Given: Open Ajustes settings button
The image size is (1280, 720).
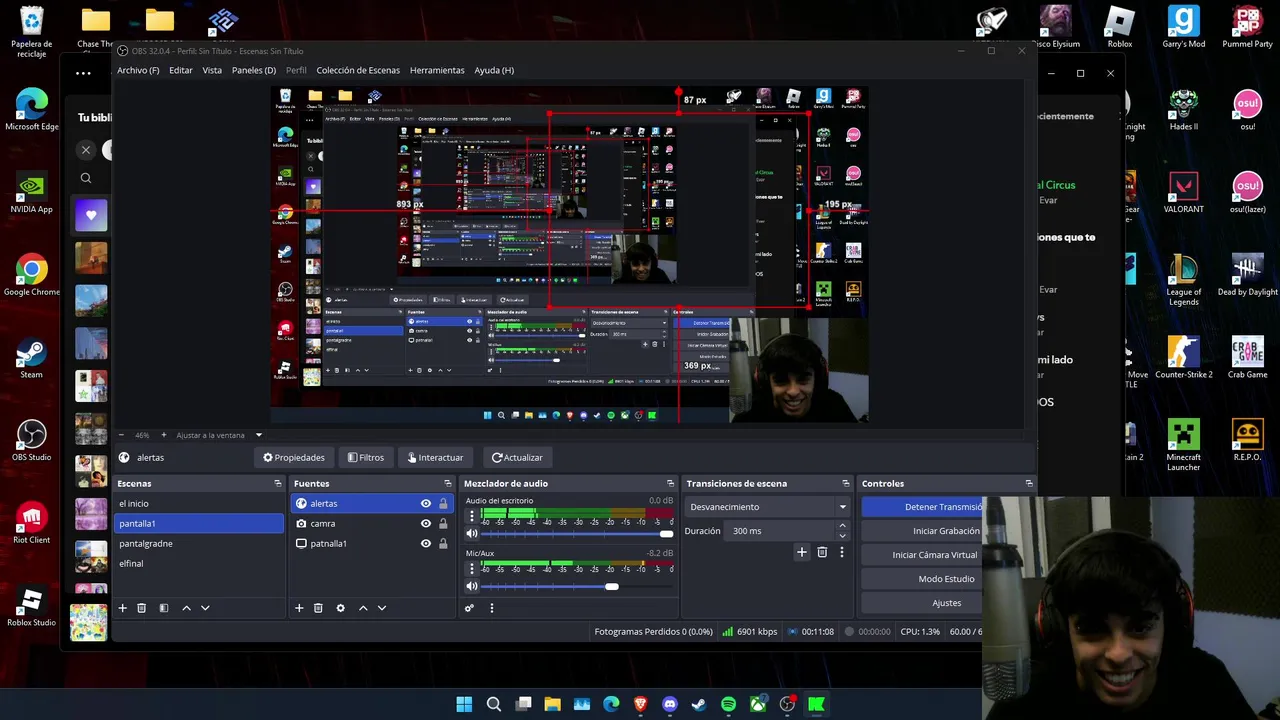Looking at the screenshot, I should tap(922, 603).
